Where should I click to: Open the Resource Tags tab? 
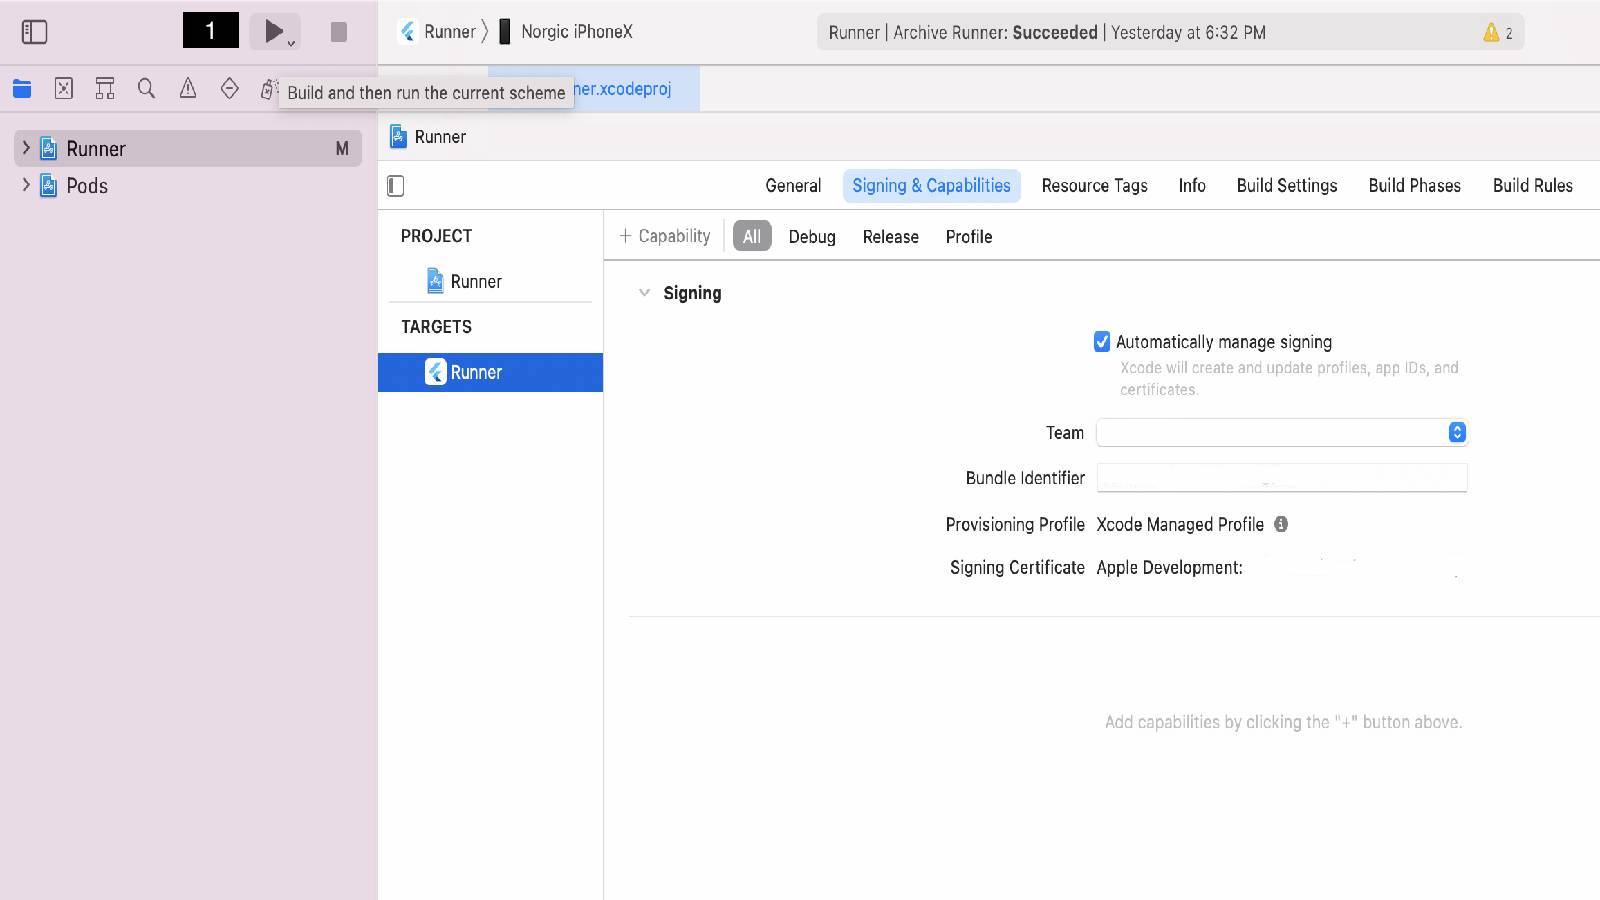tap(1094, 186)
